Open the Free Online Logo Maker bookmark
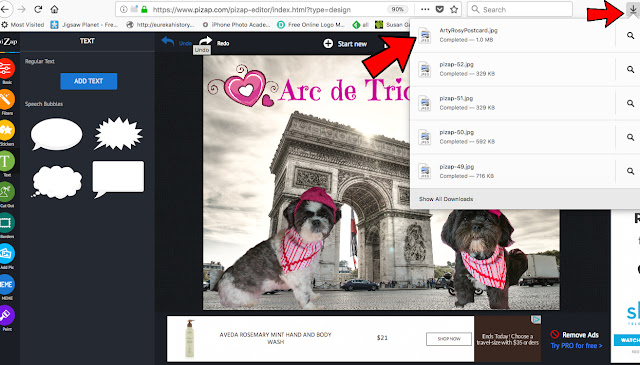640x365 pixels. [311, 24]
